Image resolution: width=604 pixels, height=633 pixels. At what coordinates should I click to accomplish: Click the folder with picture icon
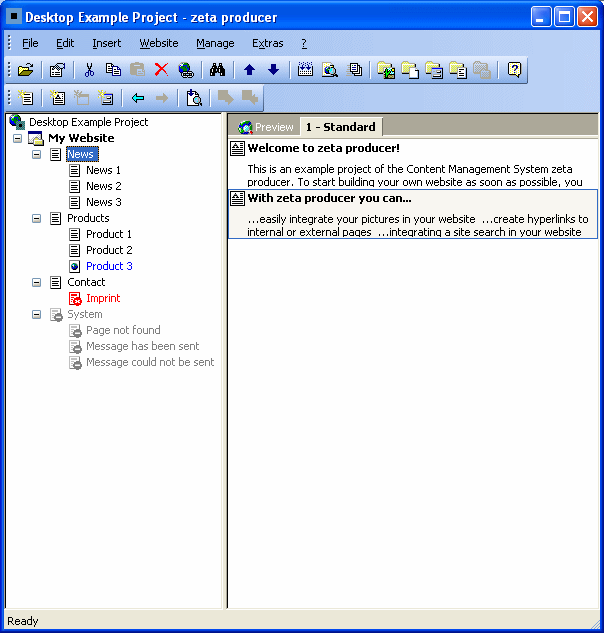point(386,70)
